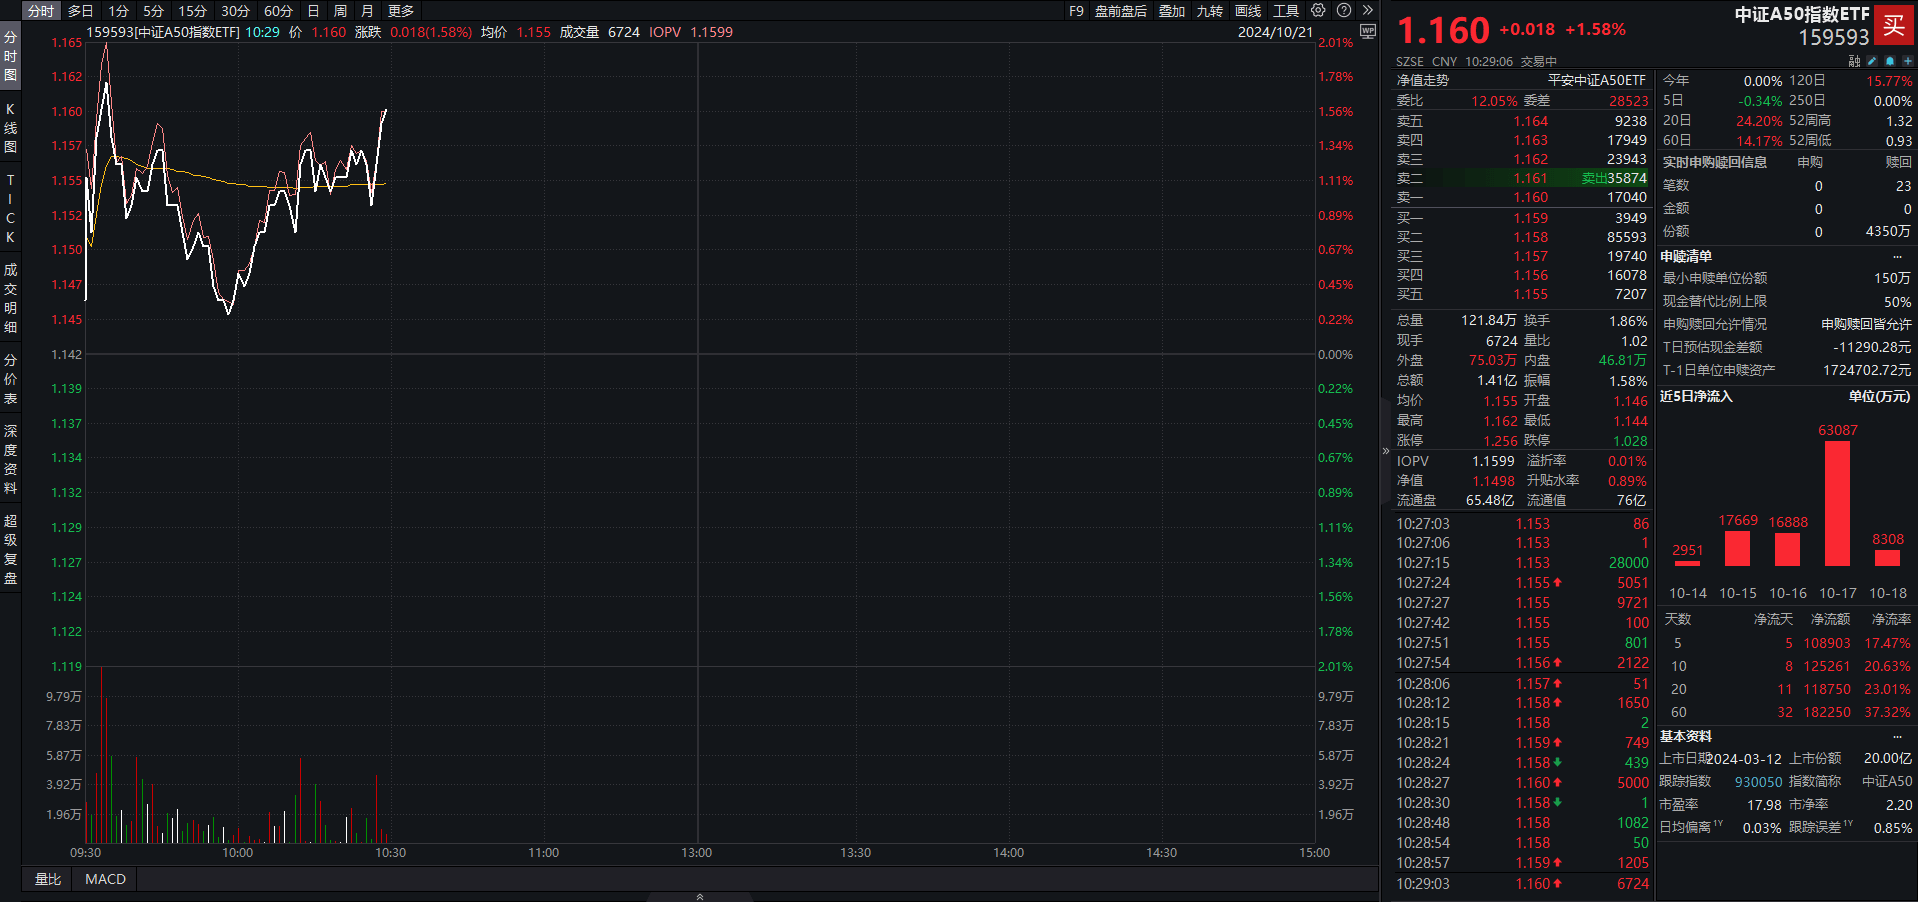Click the bell price alert icon

1889,61
